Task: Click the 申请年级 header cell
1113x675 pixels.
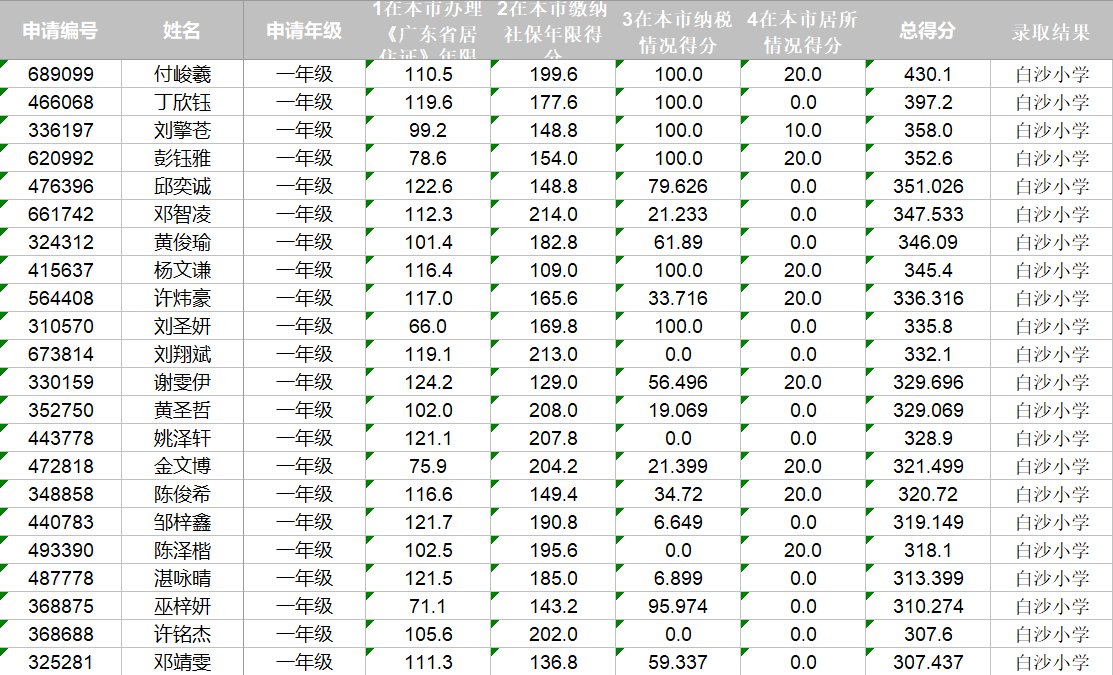Action: click(x=304, y=31)
